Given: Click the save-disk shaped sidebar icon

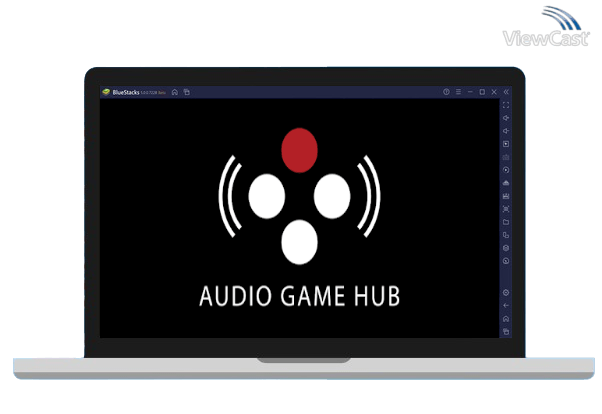Looking at the screenshot, I should coord(506,196).
